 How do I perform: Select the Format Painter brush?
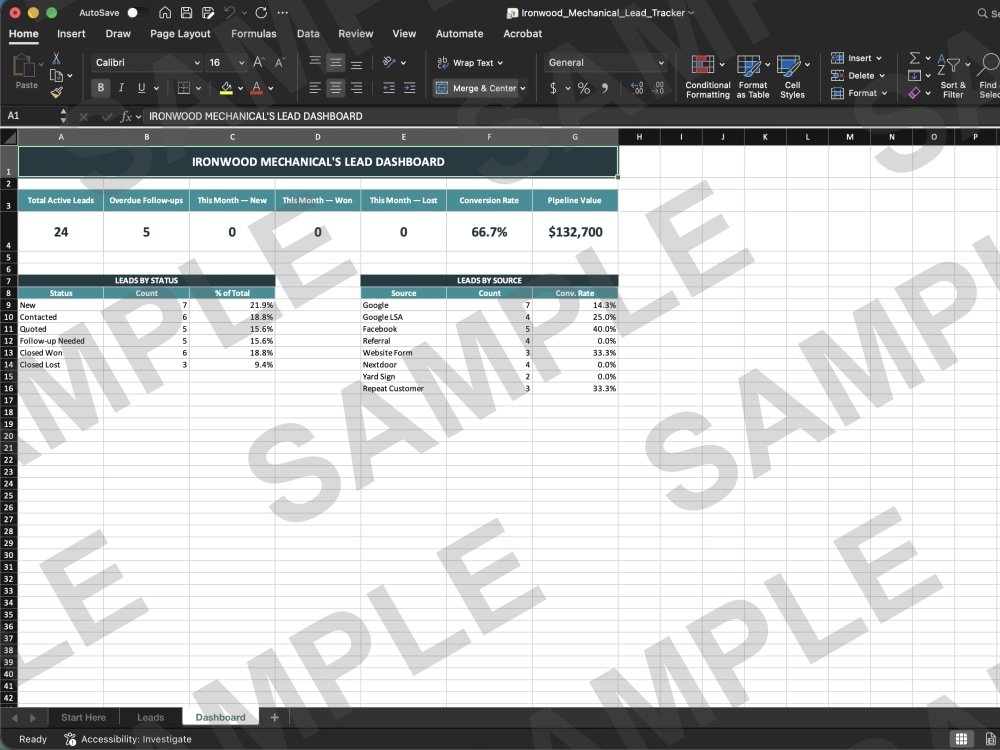tap(56, 92)
